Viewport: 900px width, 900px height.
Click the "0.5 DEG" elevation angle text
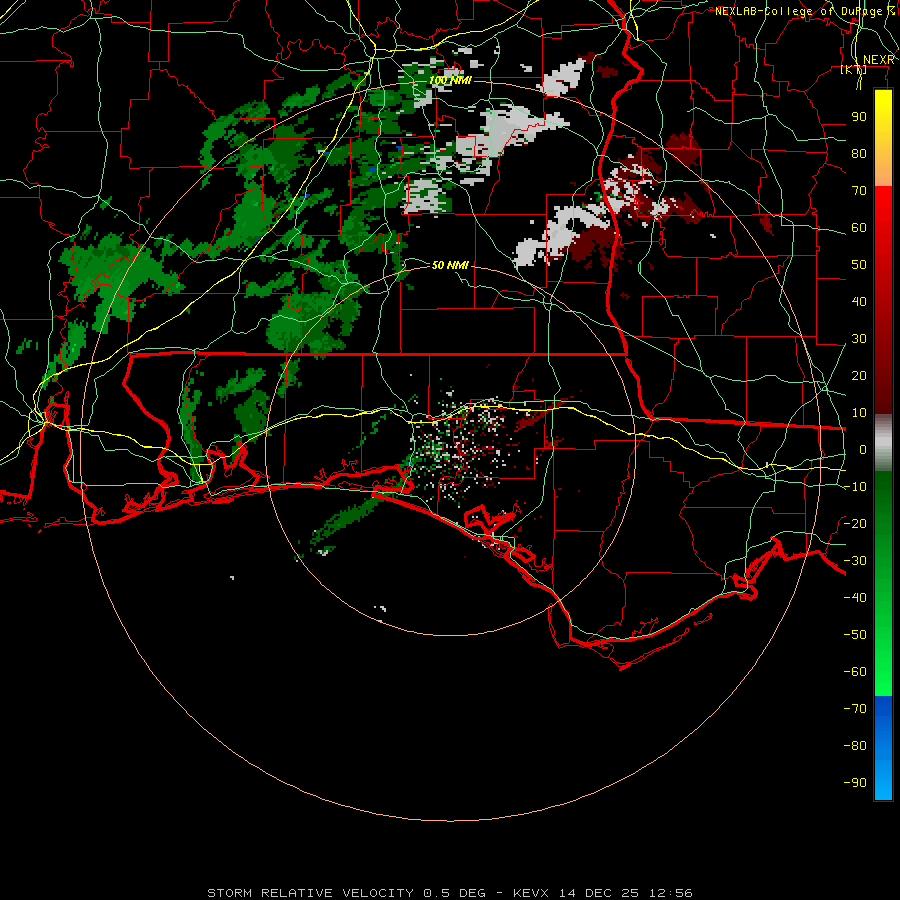click(x=455, y=893)
